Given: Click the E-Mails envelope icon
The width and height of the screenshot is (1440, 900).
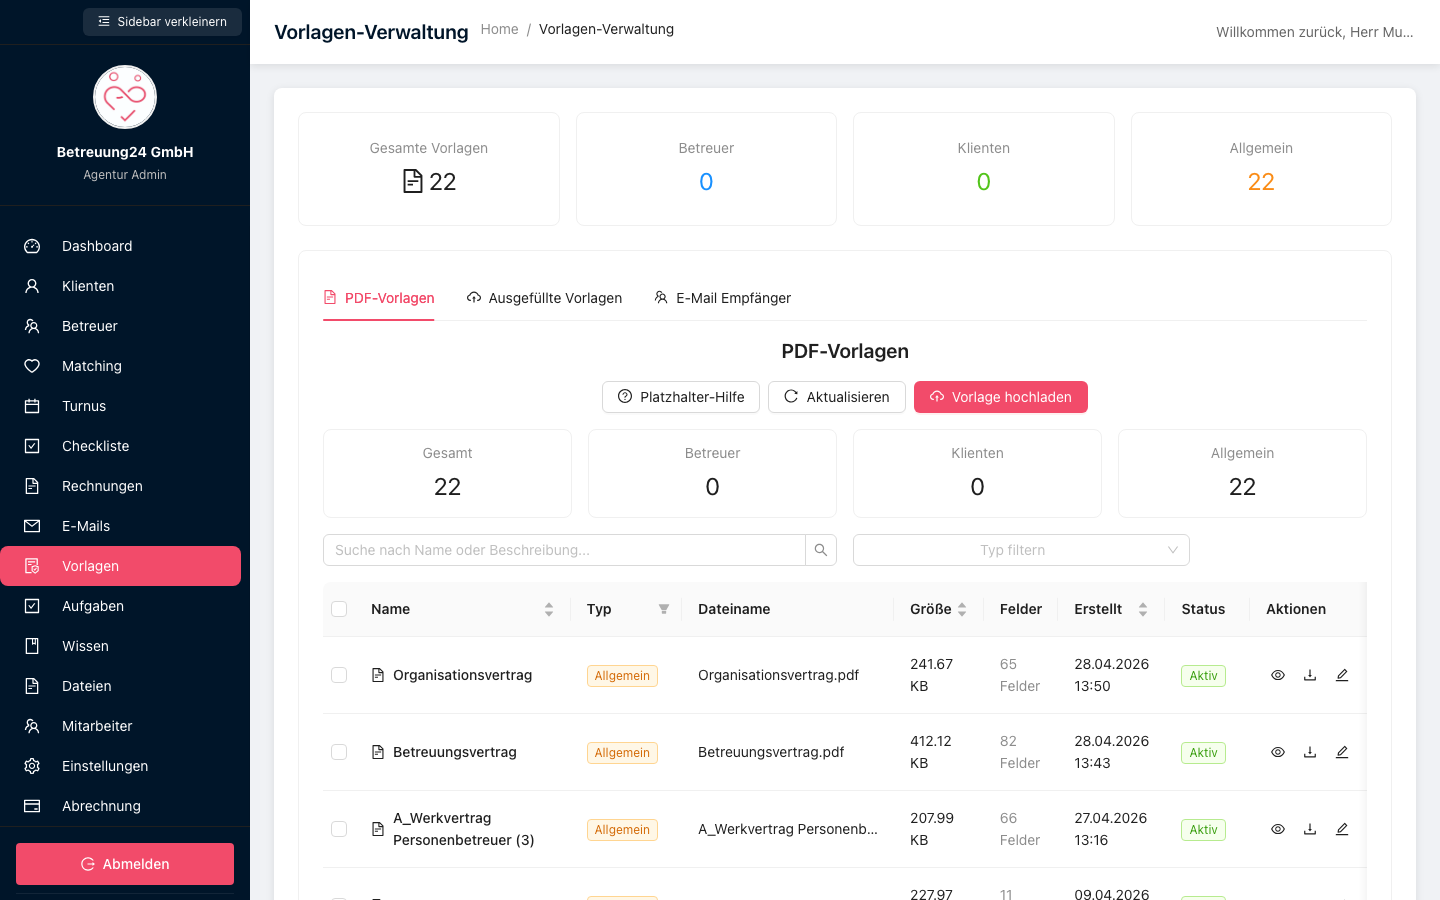Looking at the screenshot, I should [x=32, y=526].
